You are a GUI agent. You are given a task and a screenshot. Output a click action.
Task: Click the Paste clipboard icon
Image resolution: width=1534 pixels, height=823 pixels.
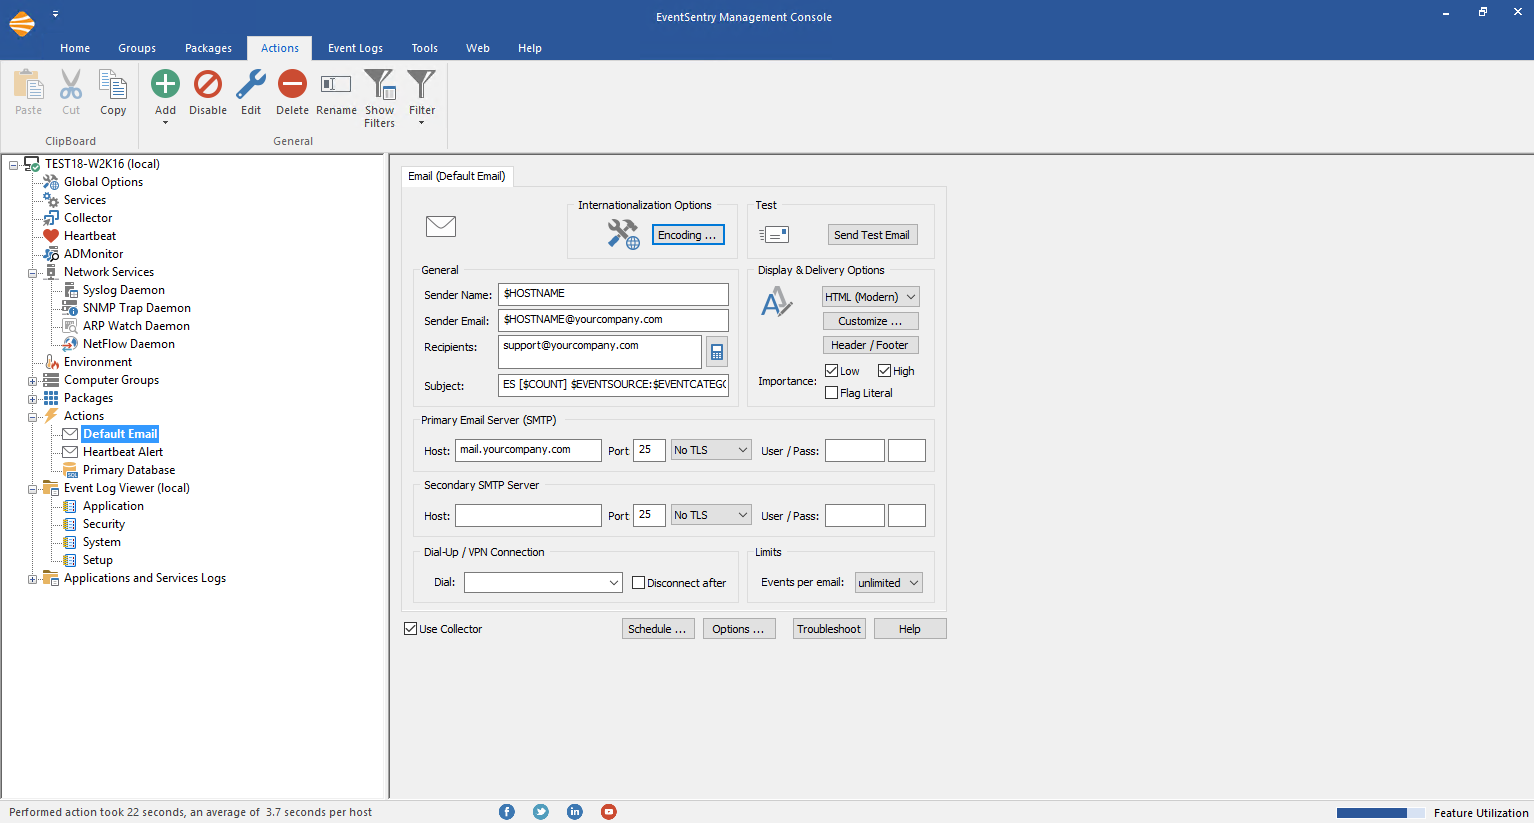coord(28,84)
